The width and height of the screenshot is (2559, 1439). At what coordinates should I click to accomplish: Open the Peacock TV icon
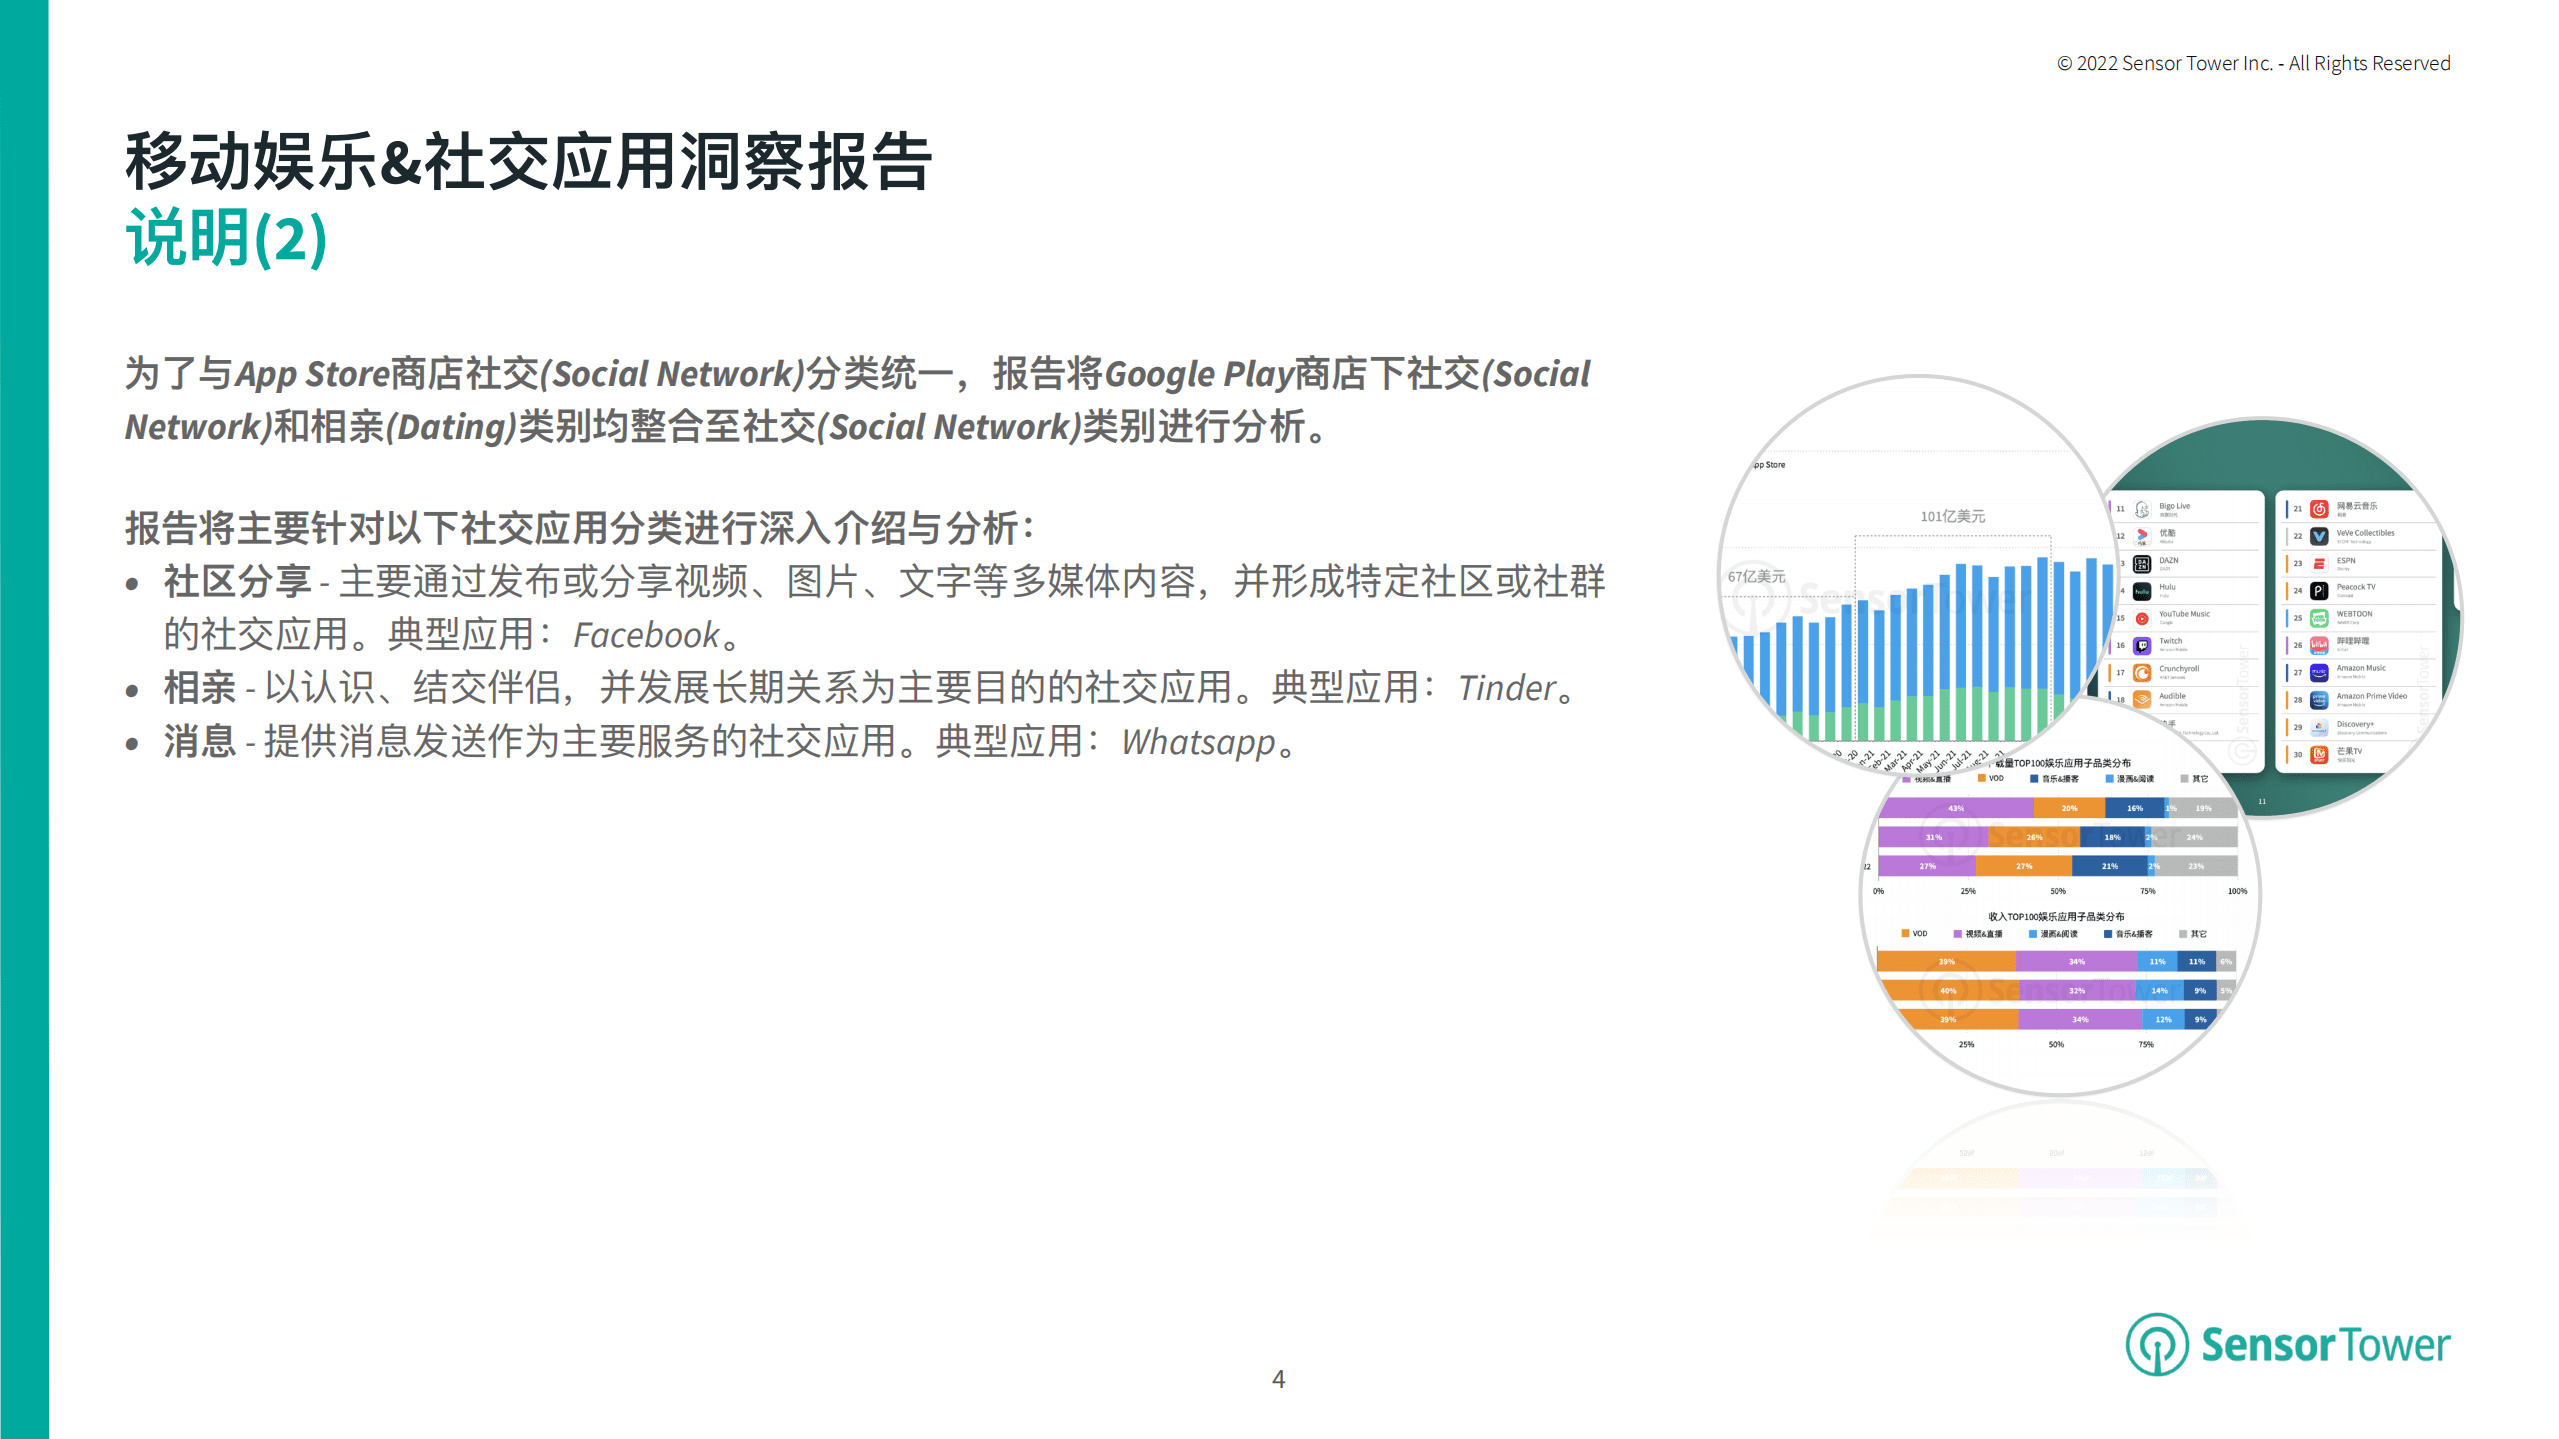(x=2319, y=591)
